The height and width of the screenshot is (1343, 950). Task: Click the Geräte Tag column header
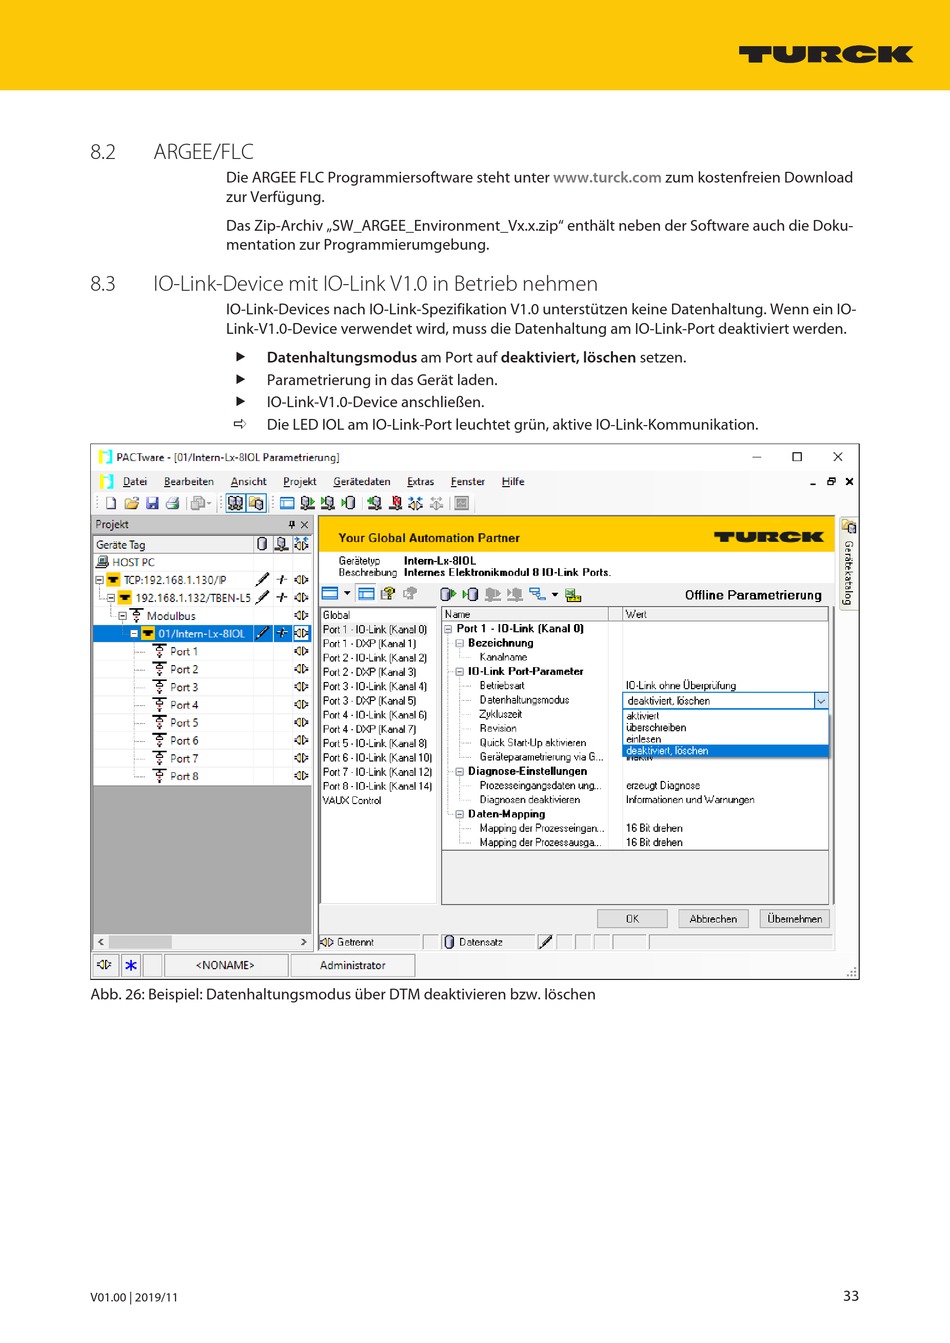tap(174, 545)
